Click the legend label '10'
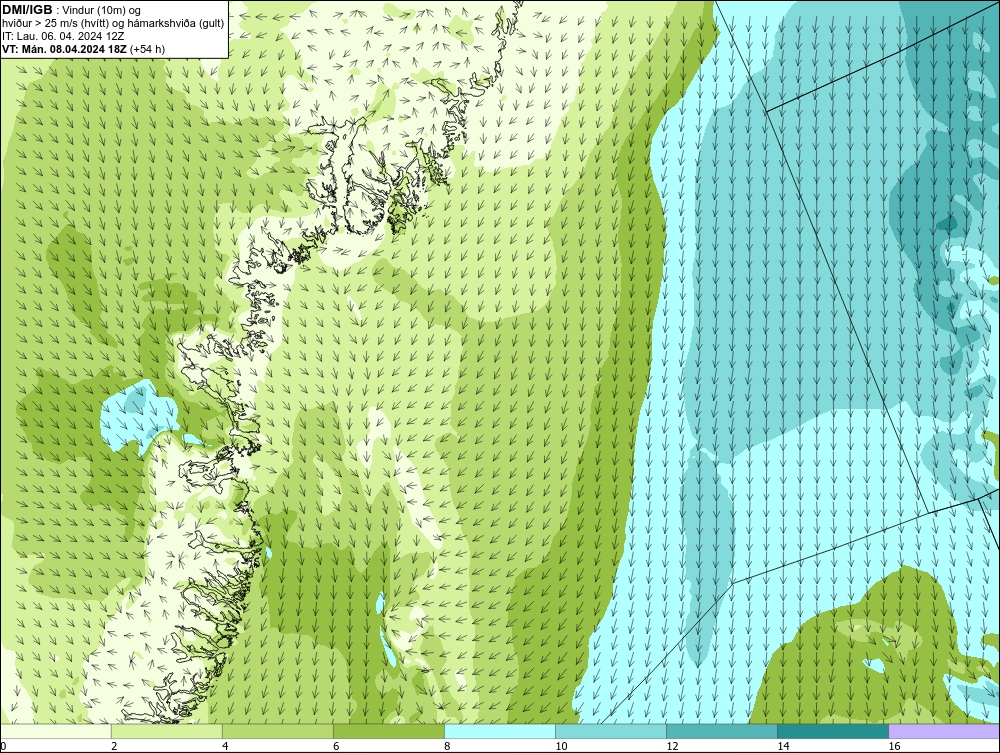1000x753 pixels. [561, 747]
